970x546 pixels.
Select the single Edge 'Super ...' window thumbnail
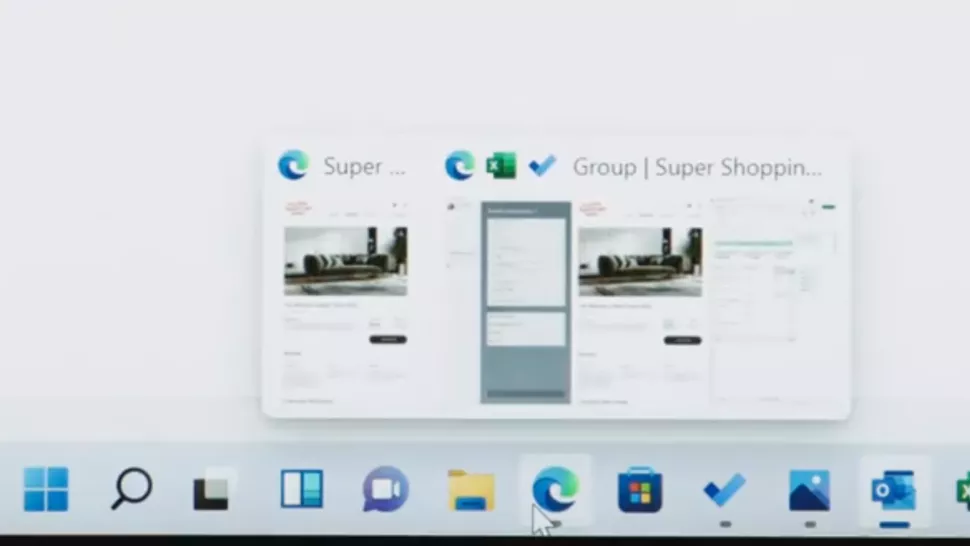point(345,302)
